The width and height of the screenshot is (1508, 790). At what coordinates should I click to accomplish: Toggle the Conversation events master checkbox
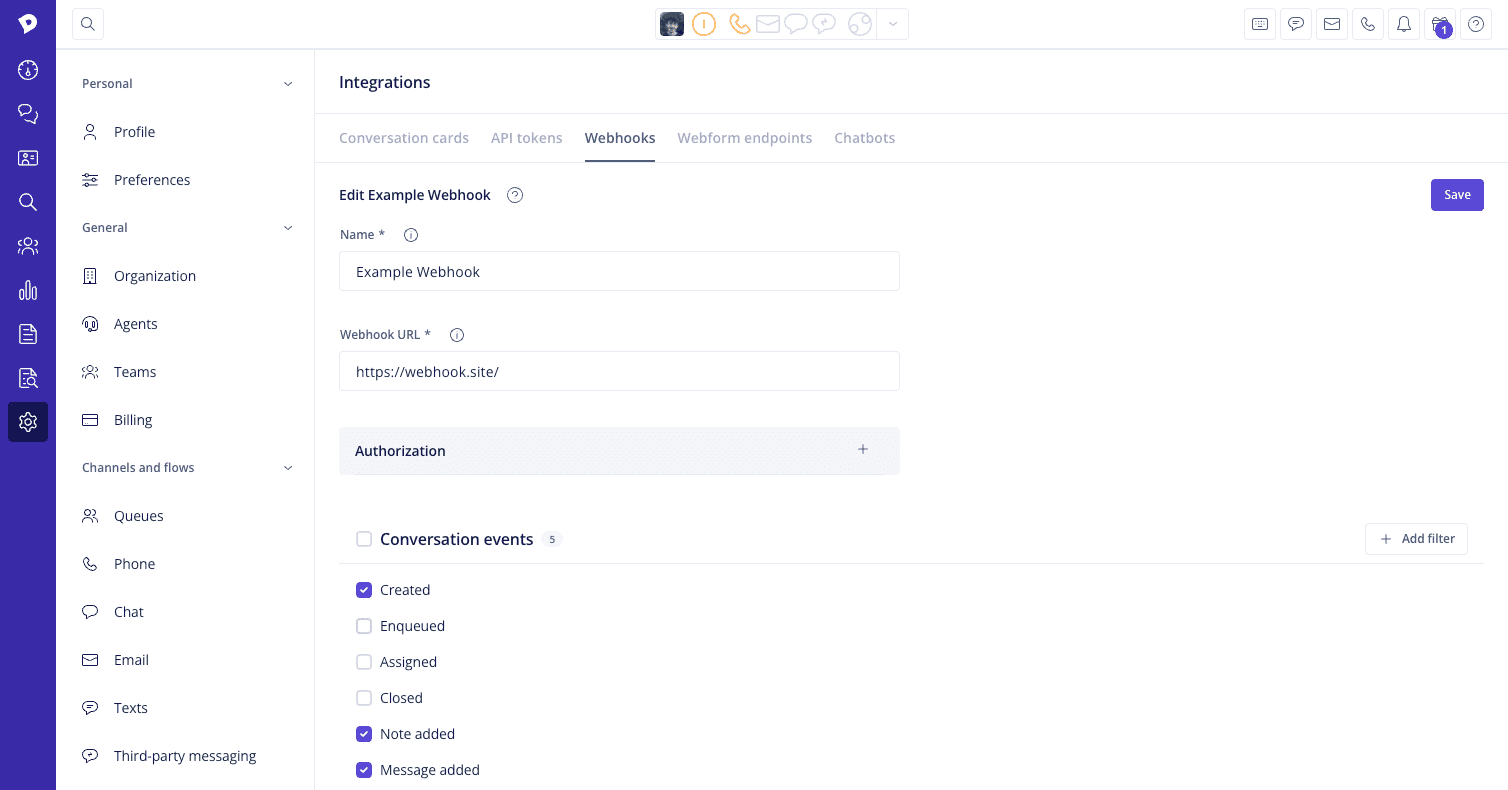[364, 539]
